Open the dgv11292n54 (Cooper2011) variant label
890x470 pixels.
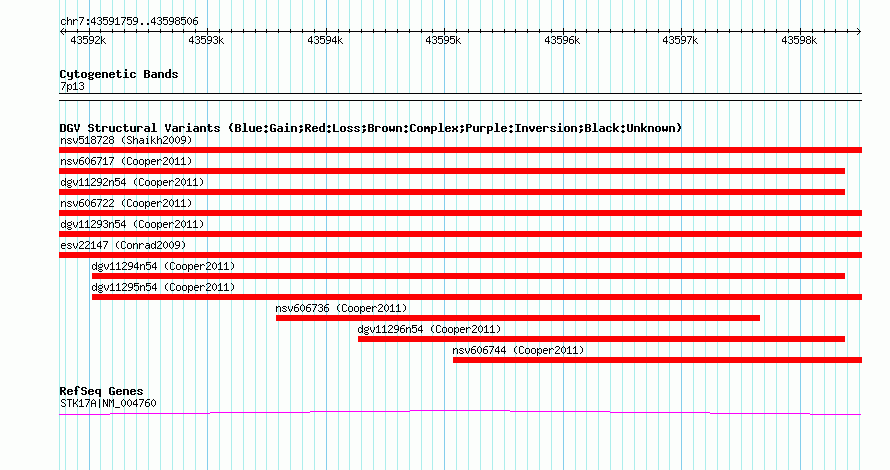132,182
